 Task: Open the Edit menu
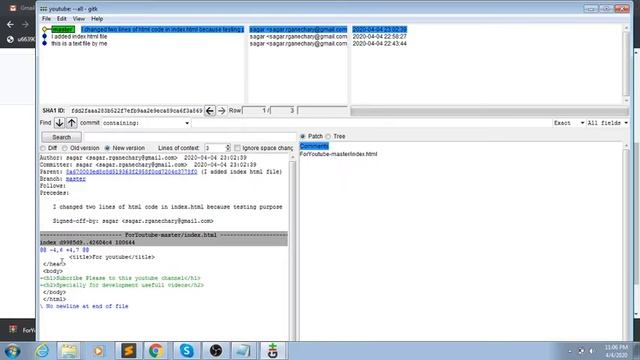click(x=61, y=19)
